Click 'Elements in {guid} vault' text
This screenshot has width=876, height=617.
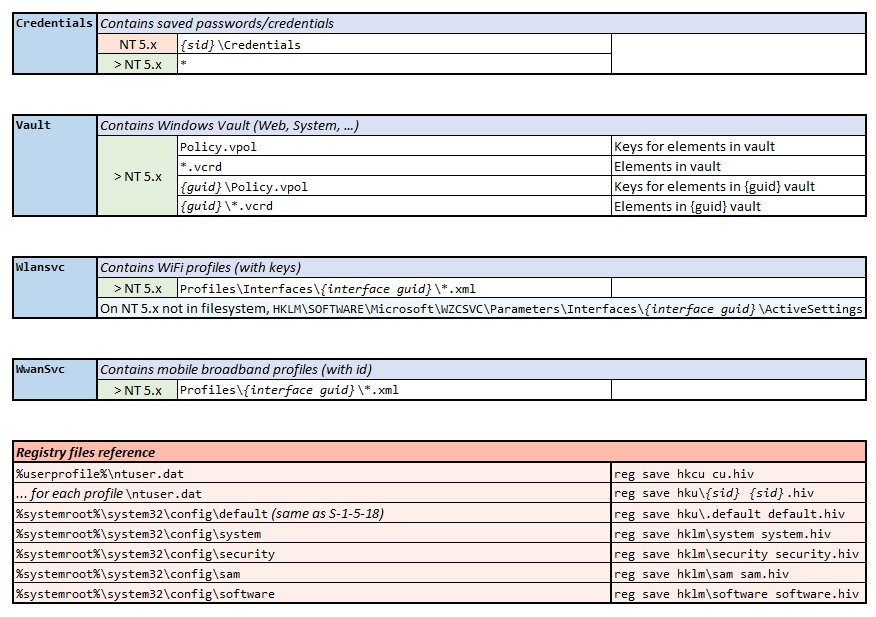pyautogui.click(x=687, y=206)
